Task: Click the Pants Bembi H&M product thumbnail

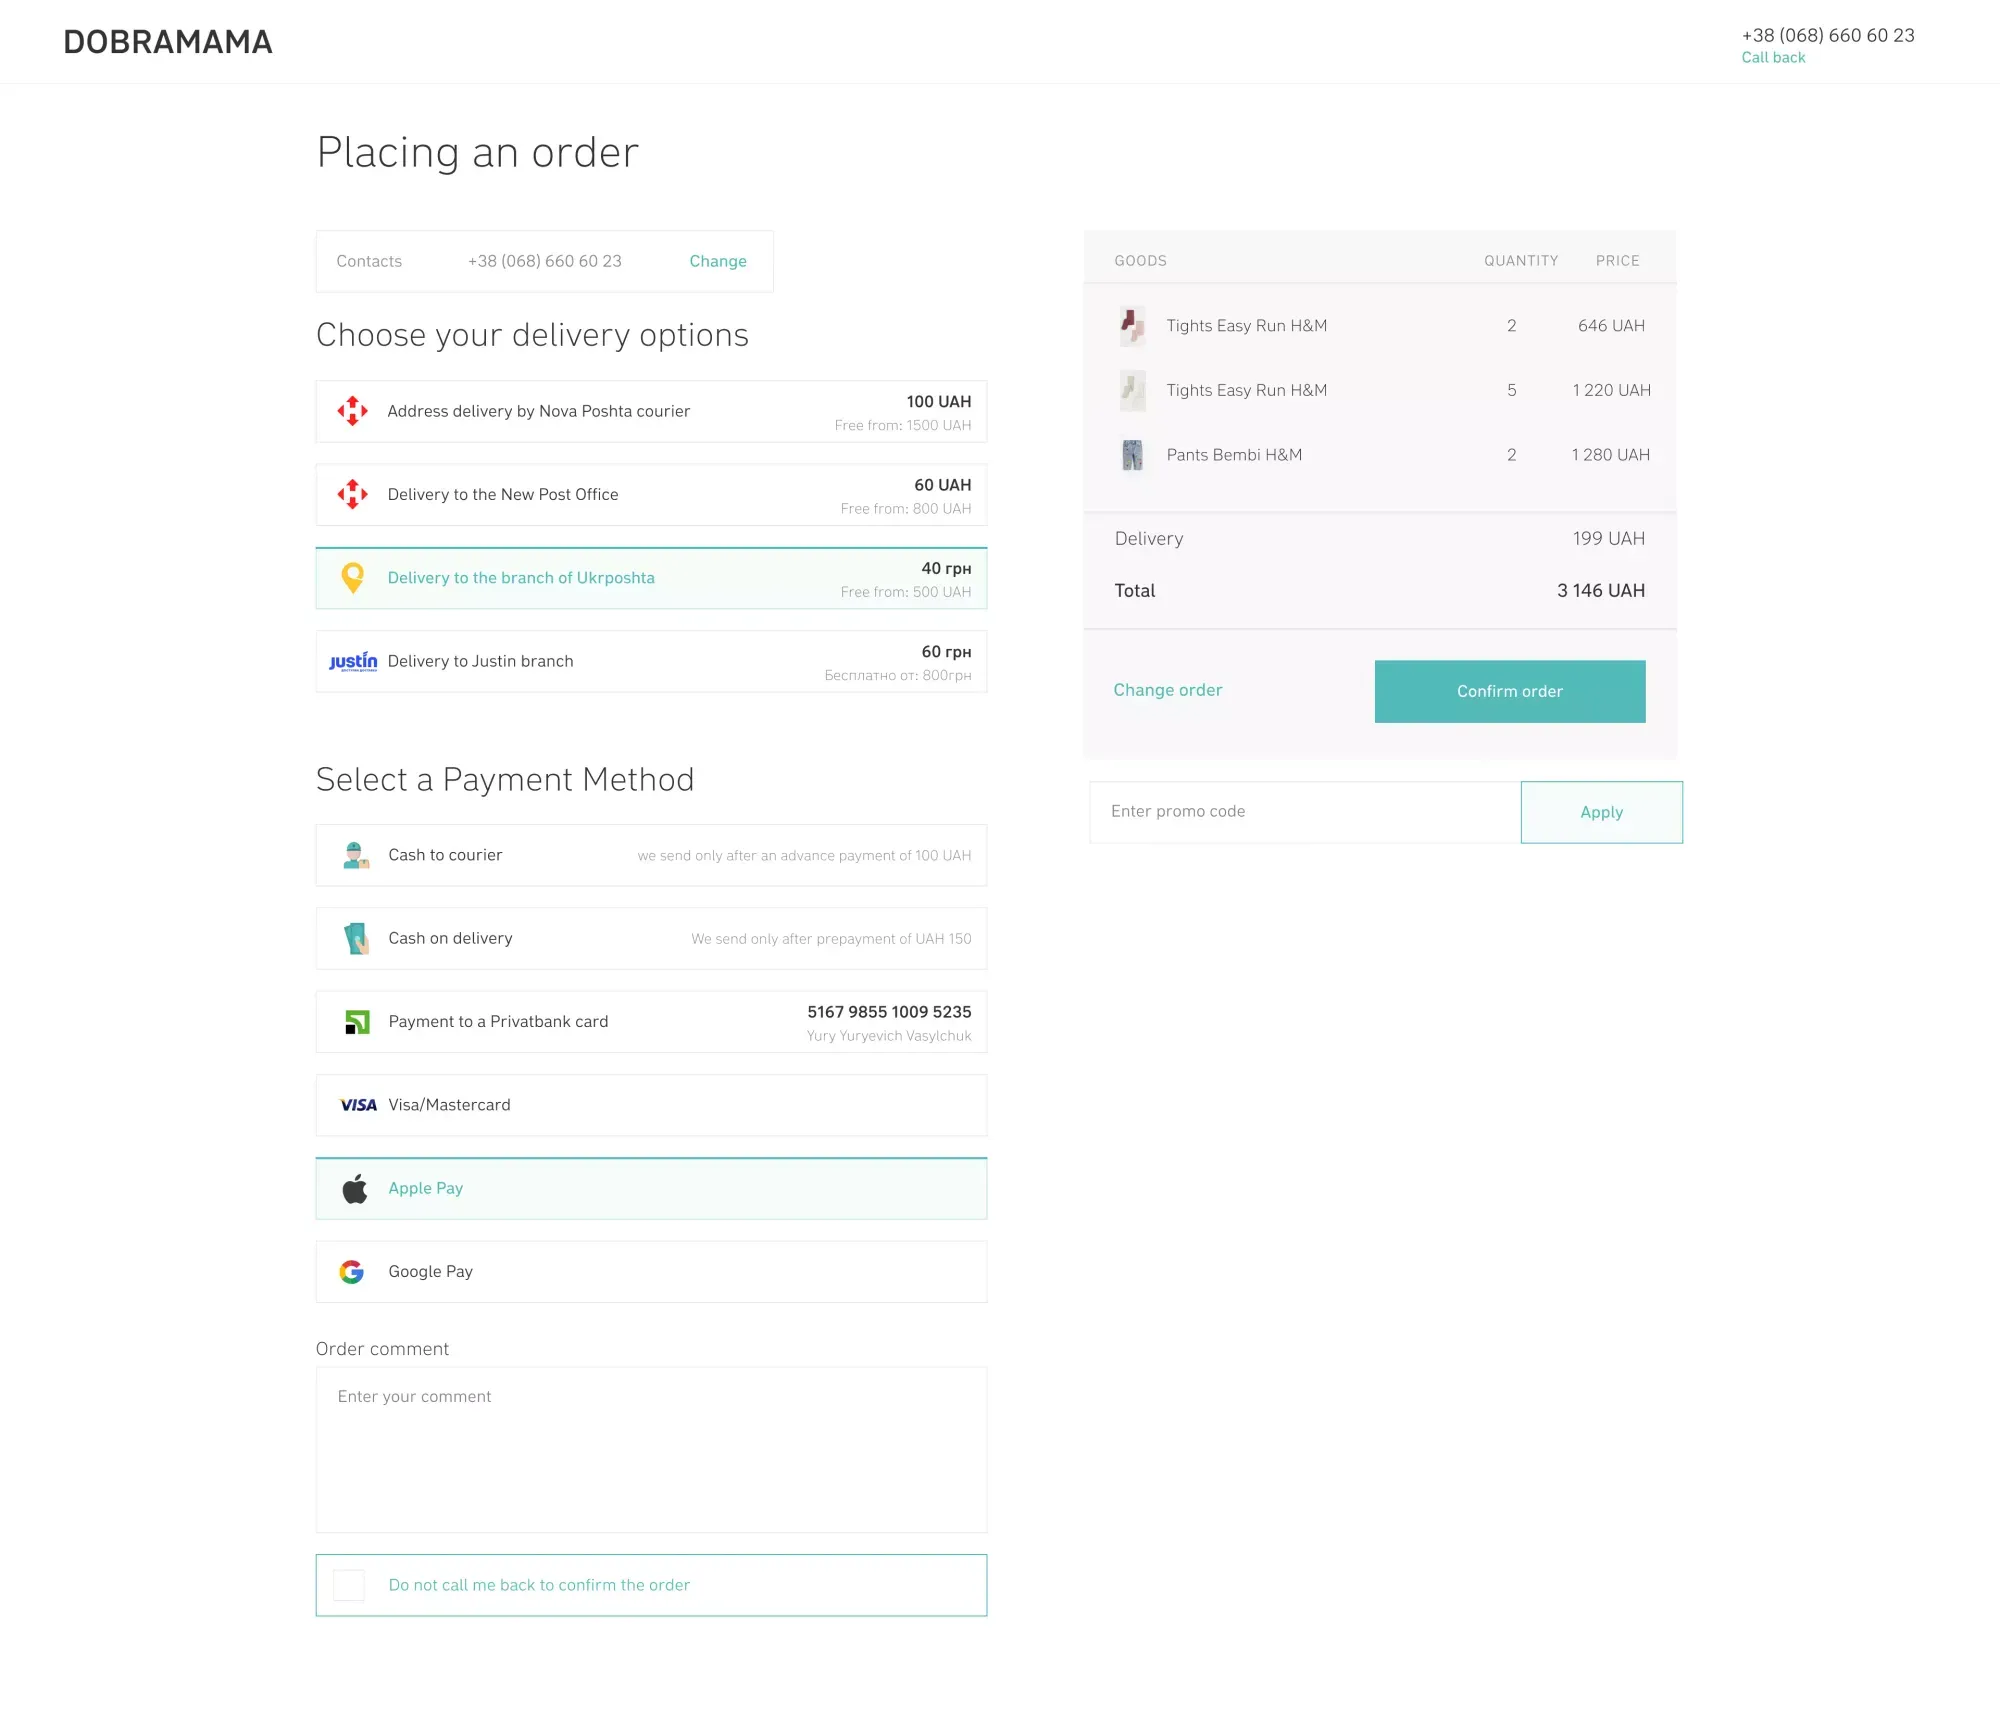Action: point(1131,454)
